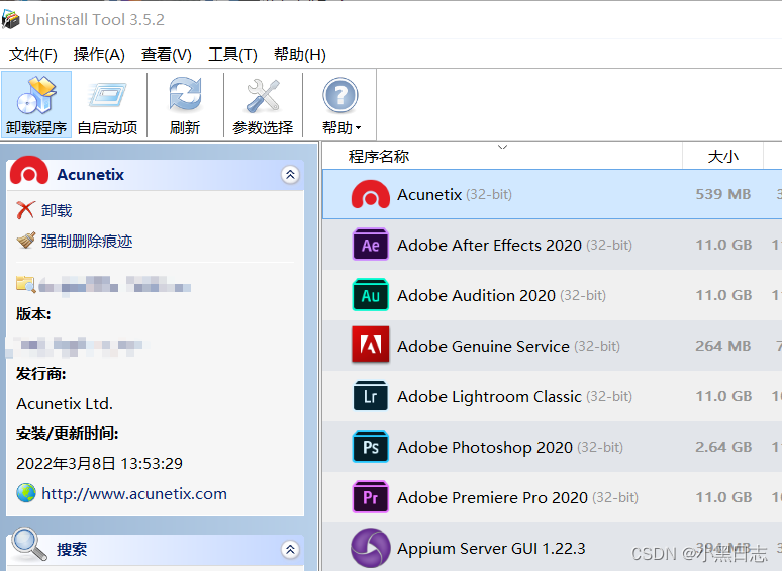Select the Adobe Premiere Pro 2020 icon
The image size is (783, 572).
coord(371,497)
